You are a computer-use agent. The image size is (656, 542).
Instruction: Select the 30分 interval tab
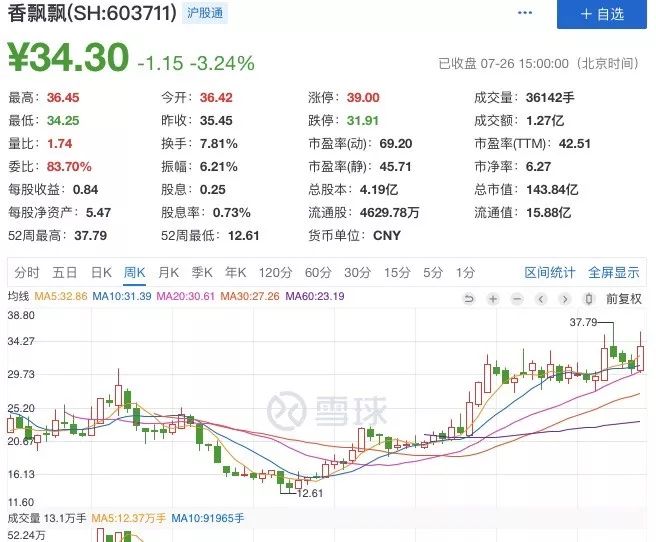(357, 273)
